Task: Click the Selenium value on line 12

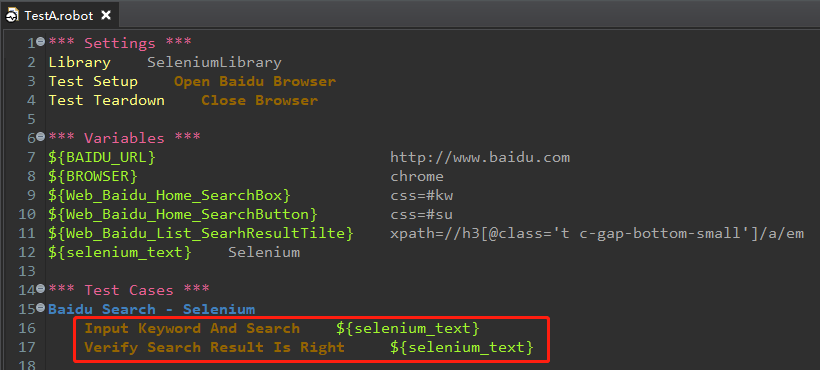Action: click(x=264, y=252)
